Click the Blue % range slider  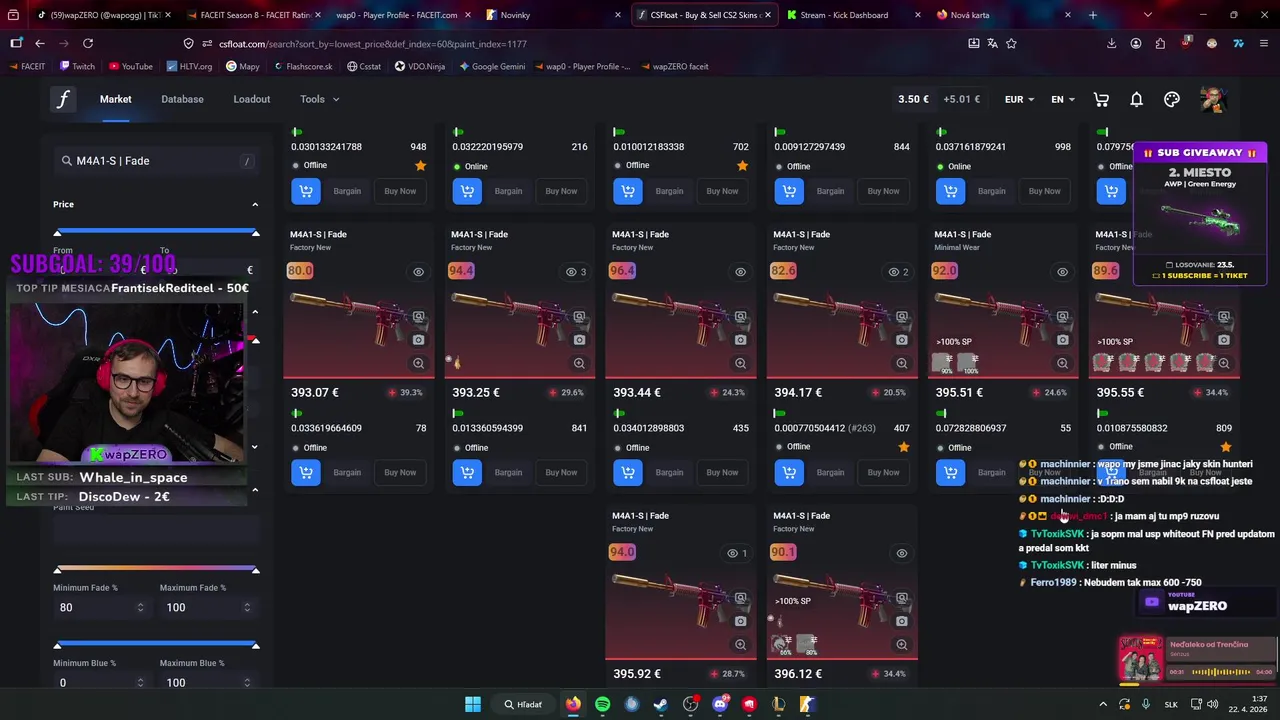tap(156, 645)
